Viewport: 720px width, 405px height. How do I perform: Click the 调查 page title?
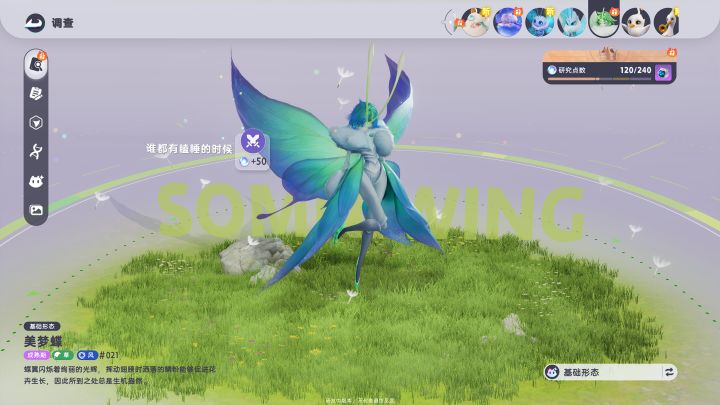pos(62,23)
